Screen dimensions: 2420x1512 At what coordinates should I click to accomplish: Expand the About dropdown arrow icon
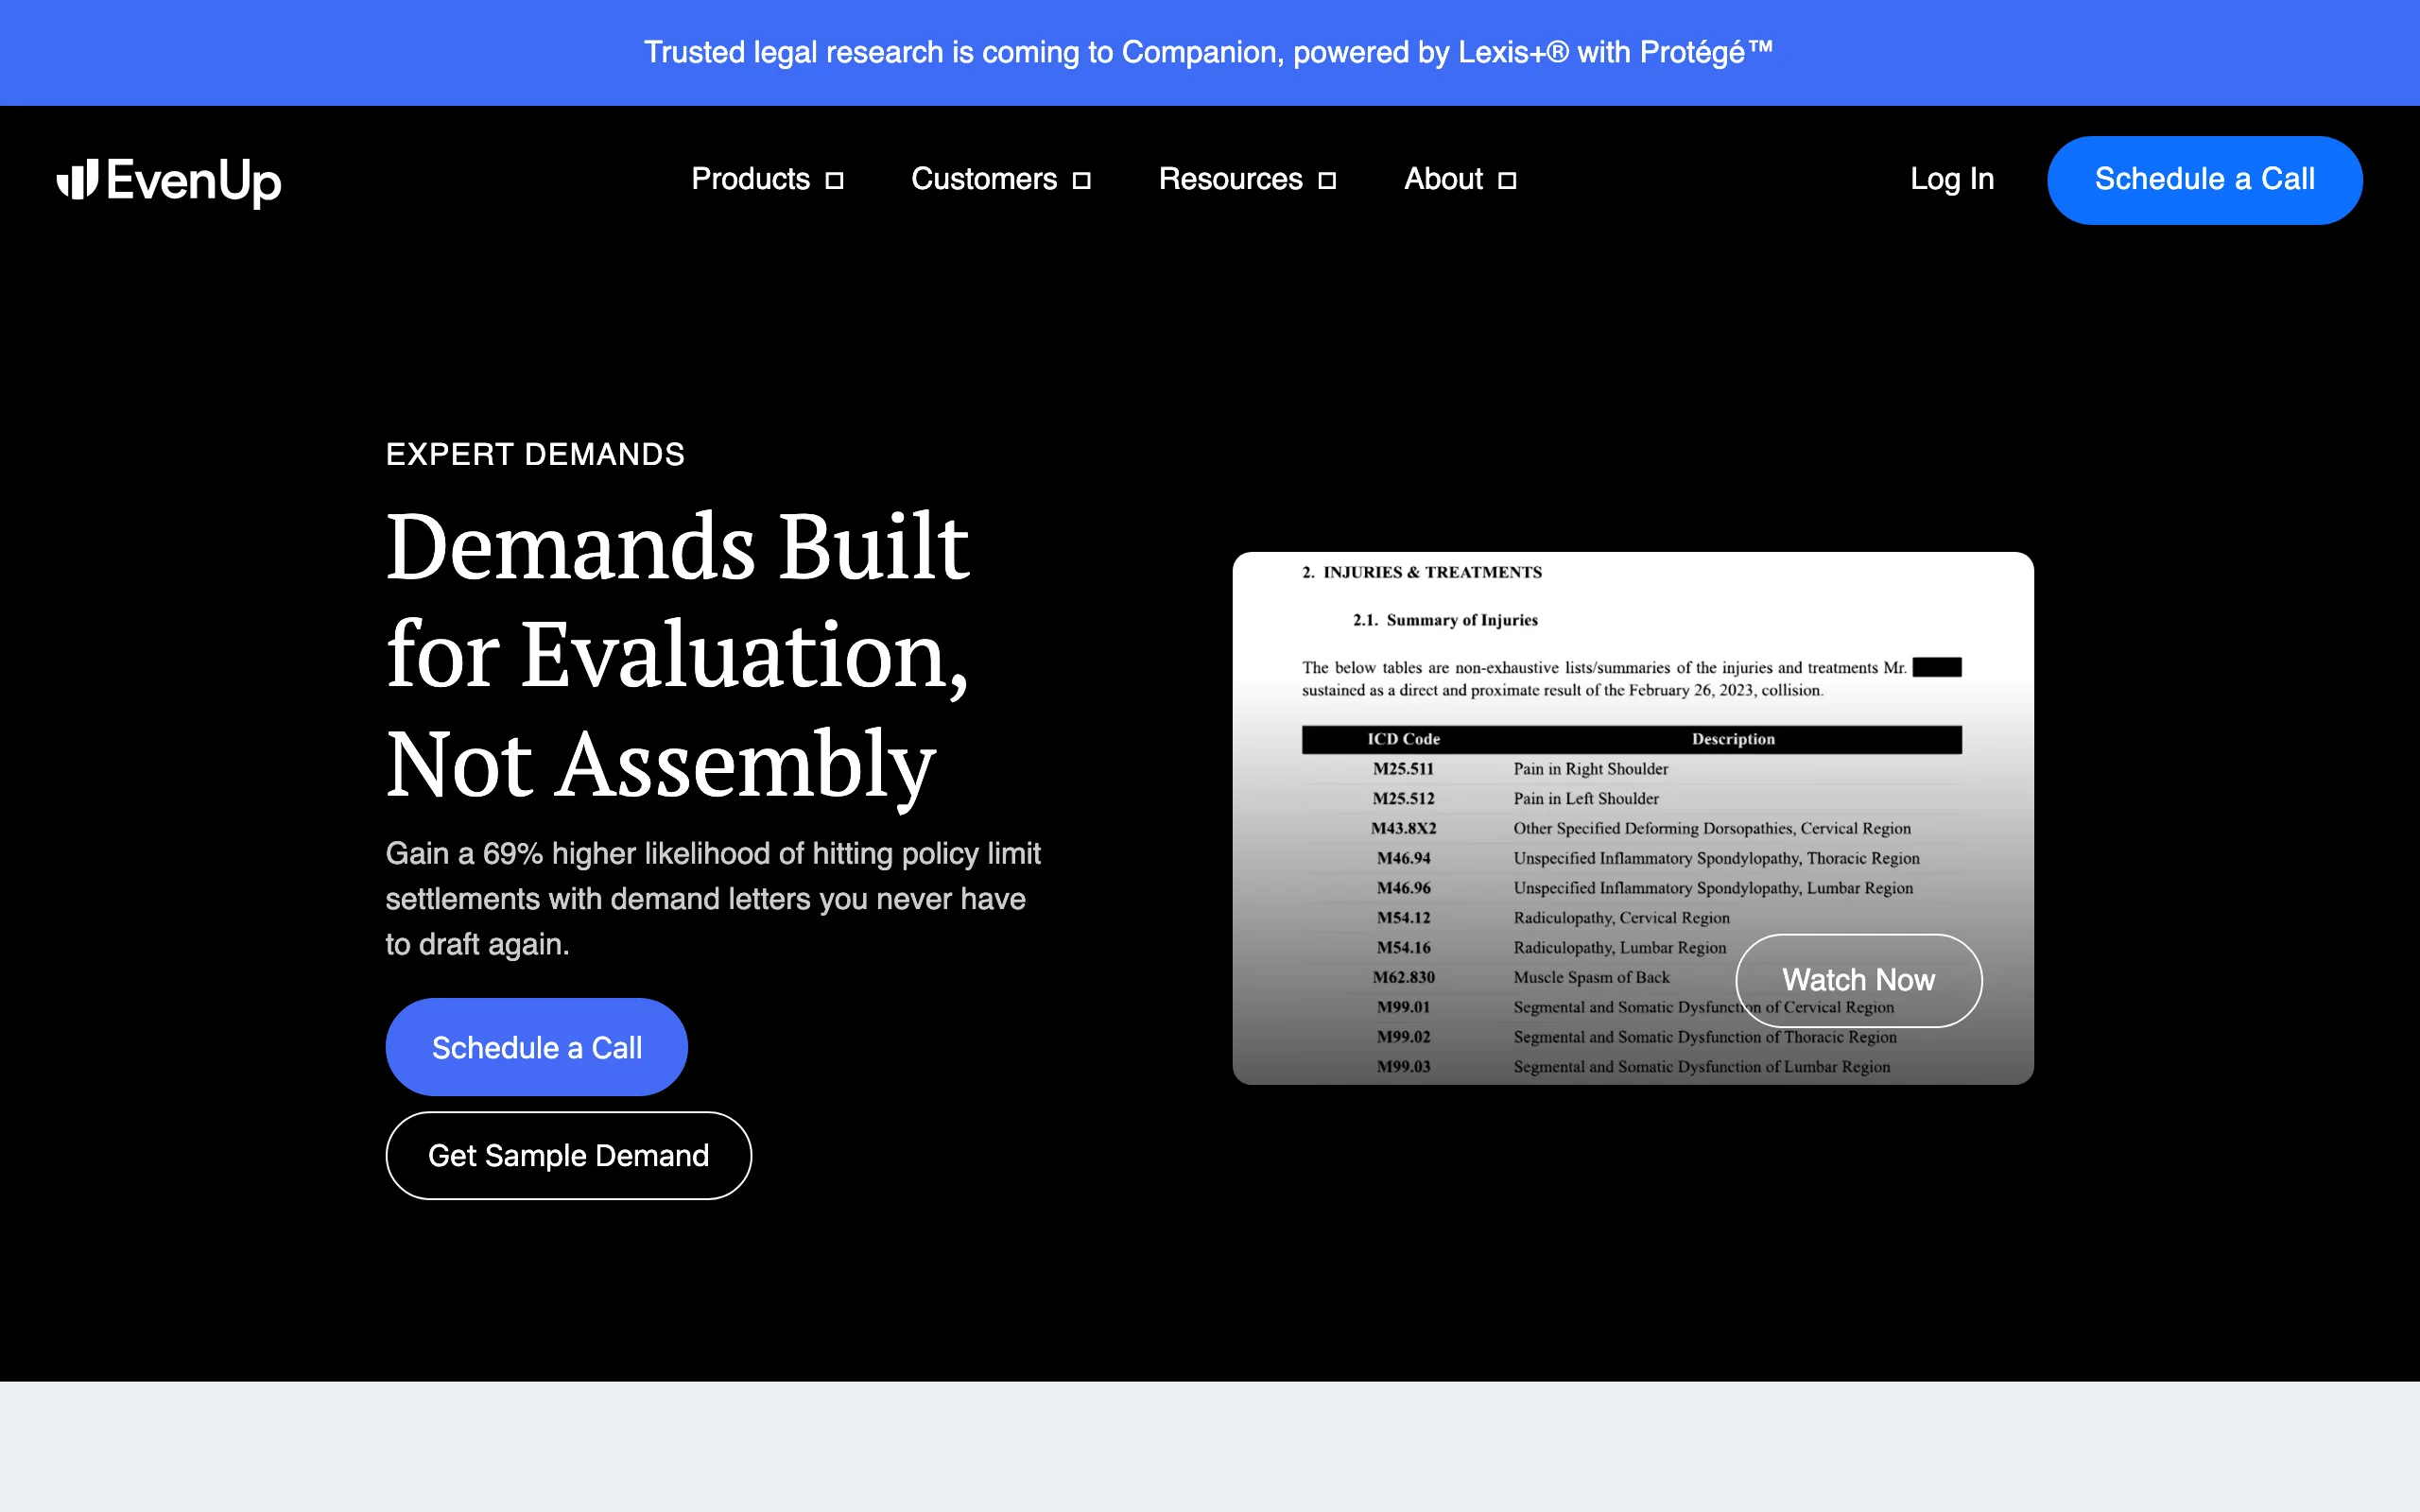[1507, 180]
